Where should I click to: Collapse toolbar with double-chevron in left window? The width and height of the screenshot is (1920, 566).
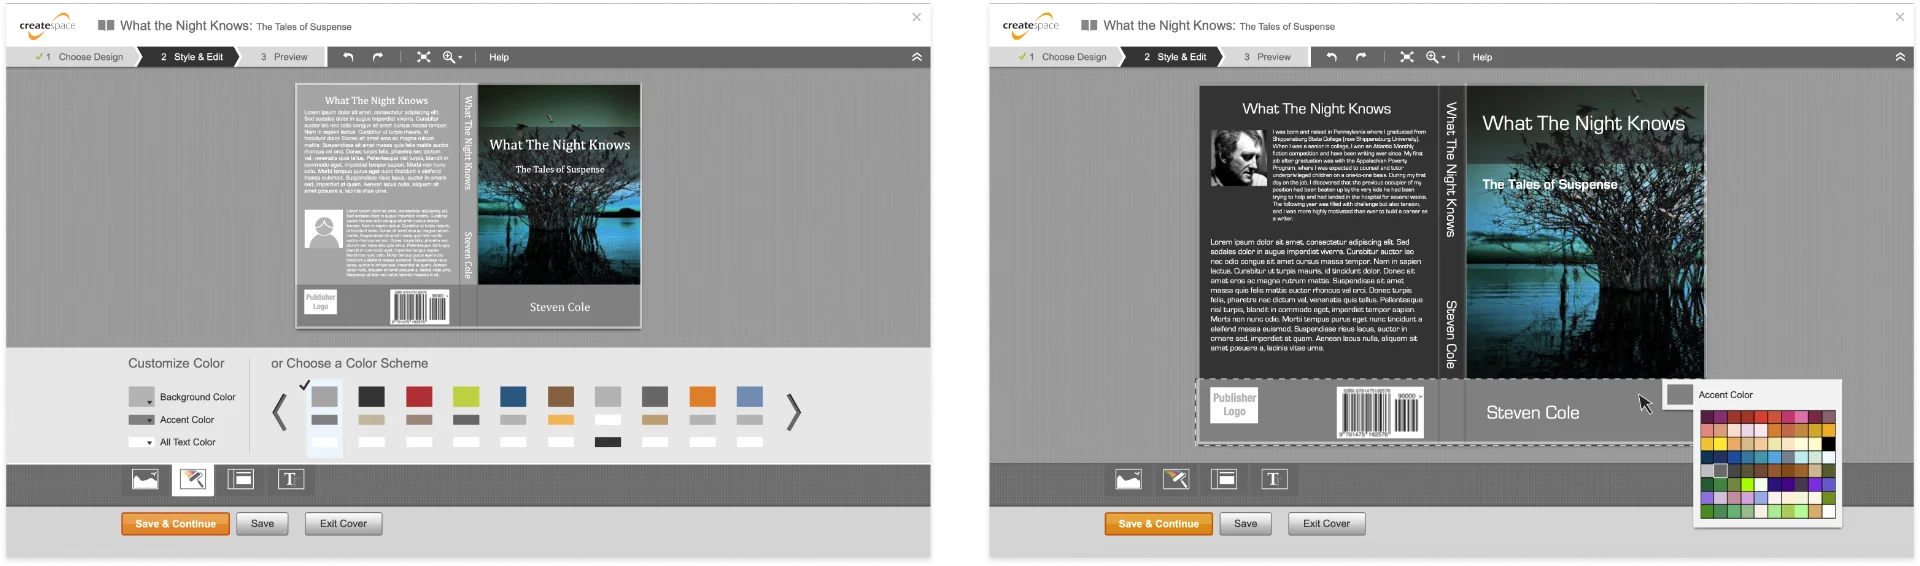click(916, 57)
